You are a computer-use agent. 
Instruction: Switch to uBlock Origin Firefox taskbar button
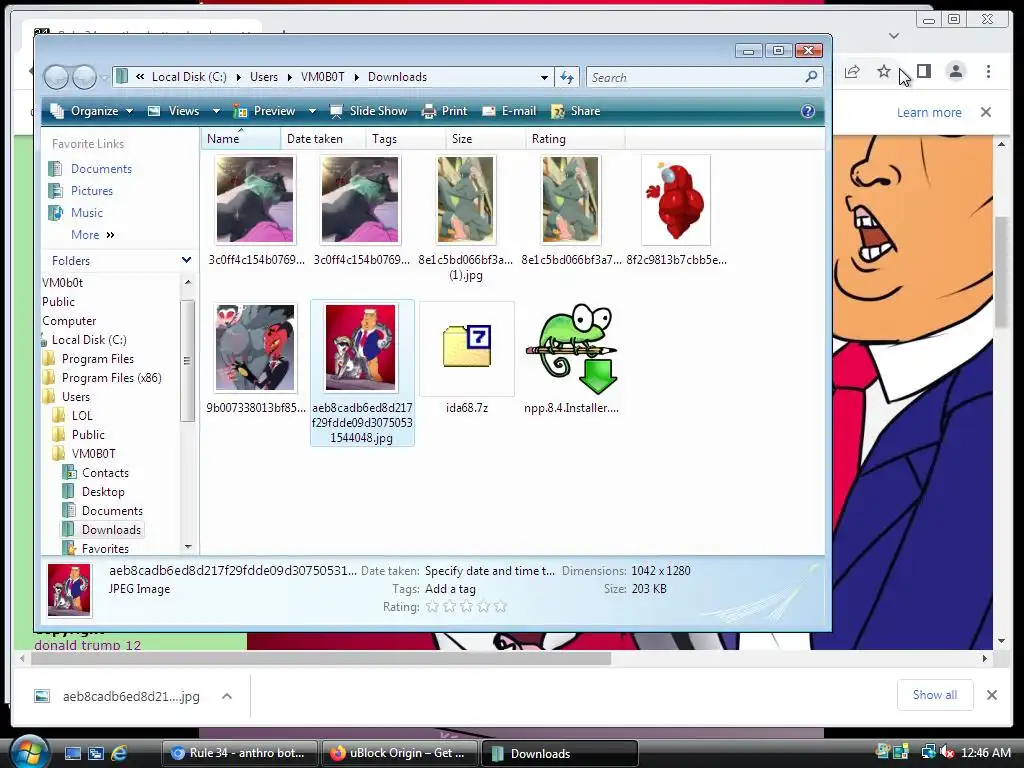[x=400, y=753]
